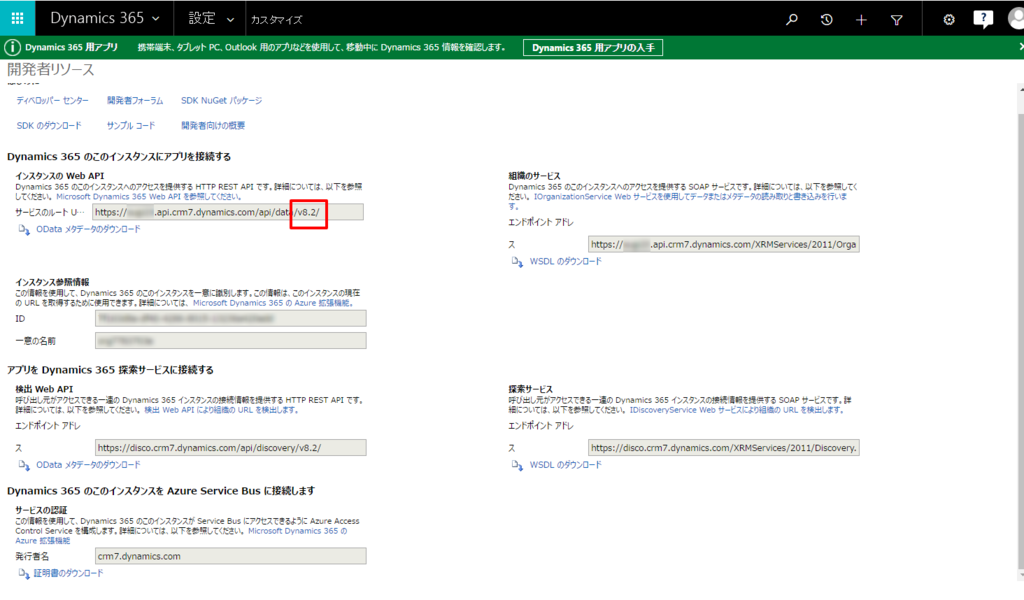Open the app launcher waffle icon
This screenshot has height=600, width=1024.
click(17, 18)
